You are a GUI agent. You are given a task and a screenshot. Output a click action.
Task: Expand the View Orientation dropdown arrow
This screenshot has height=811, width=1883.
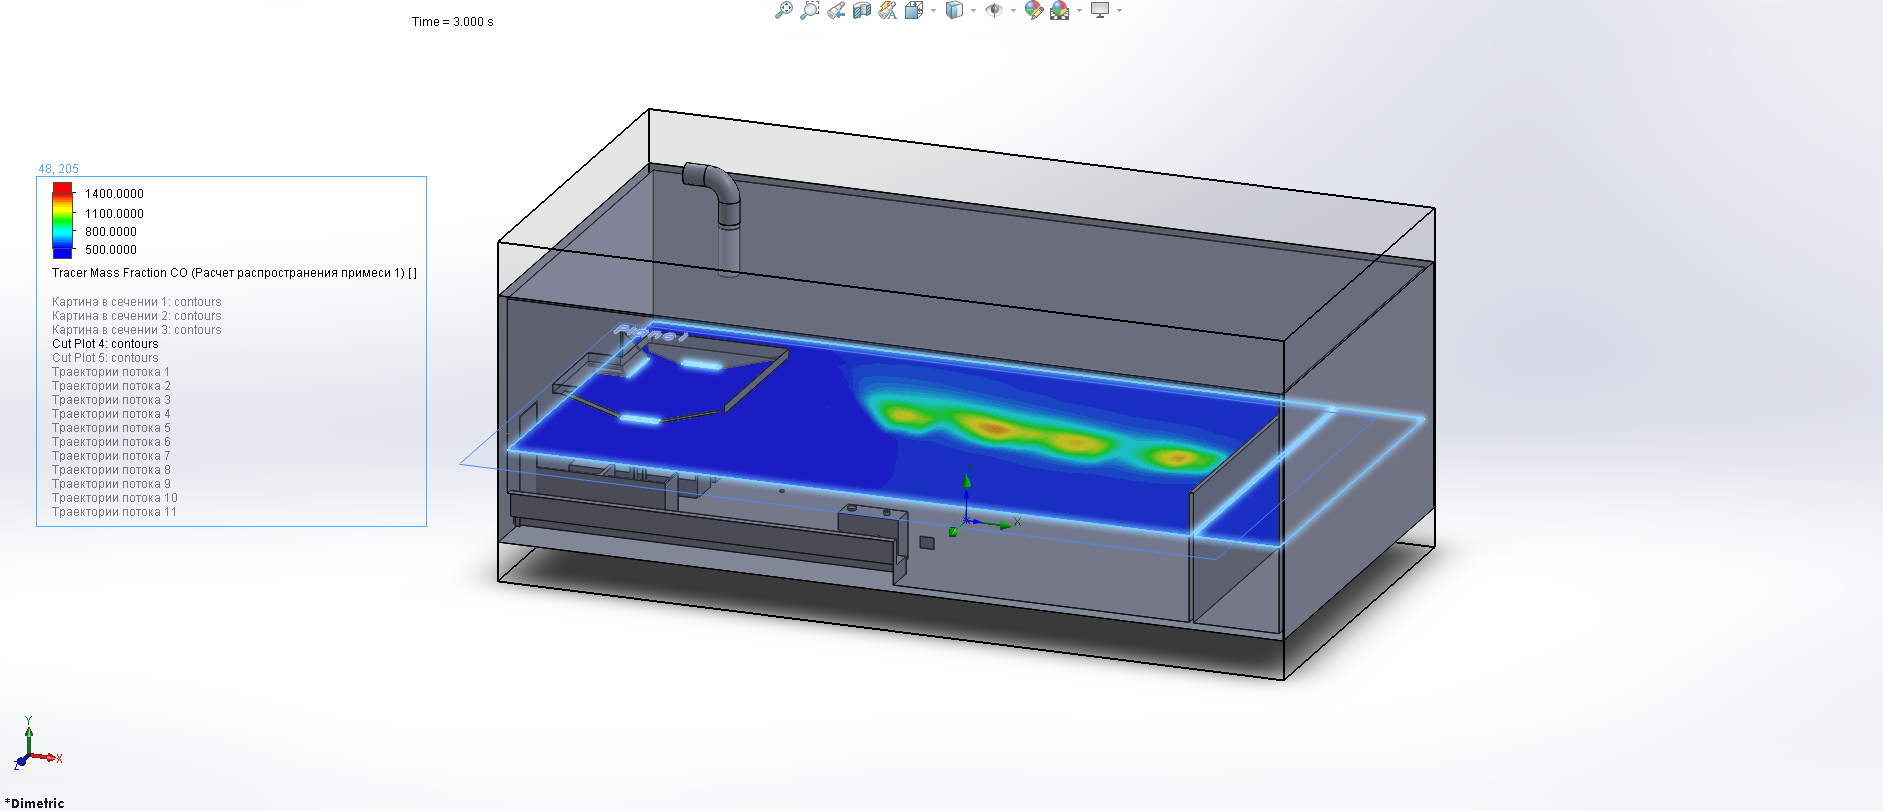[933, 11]
